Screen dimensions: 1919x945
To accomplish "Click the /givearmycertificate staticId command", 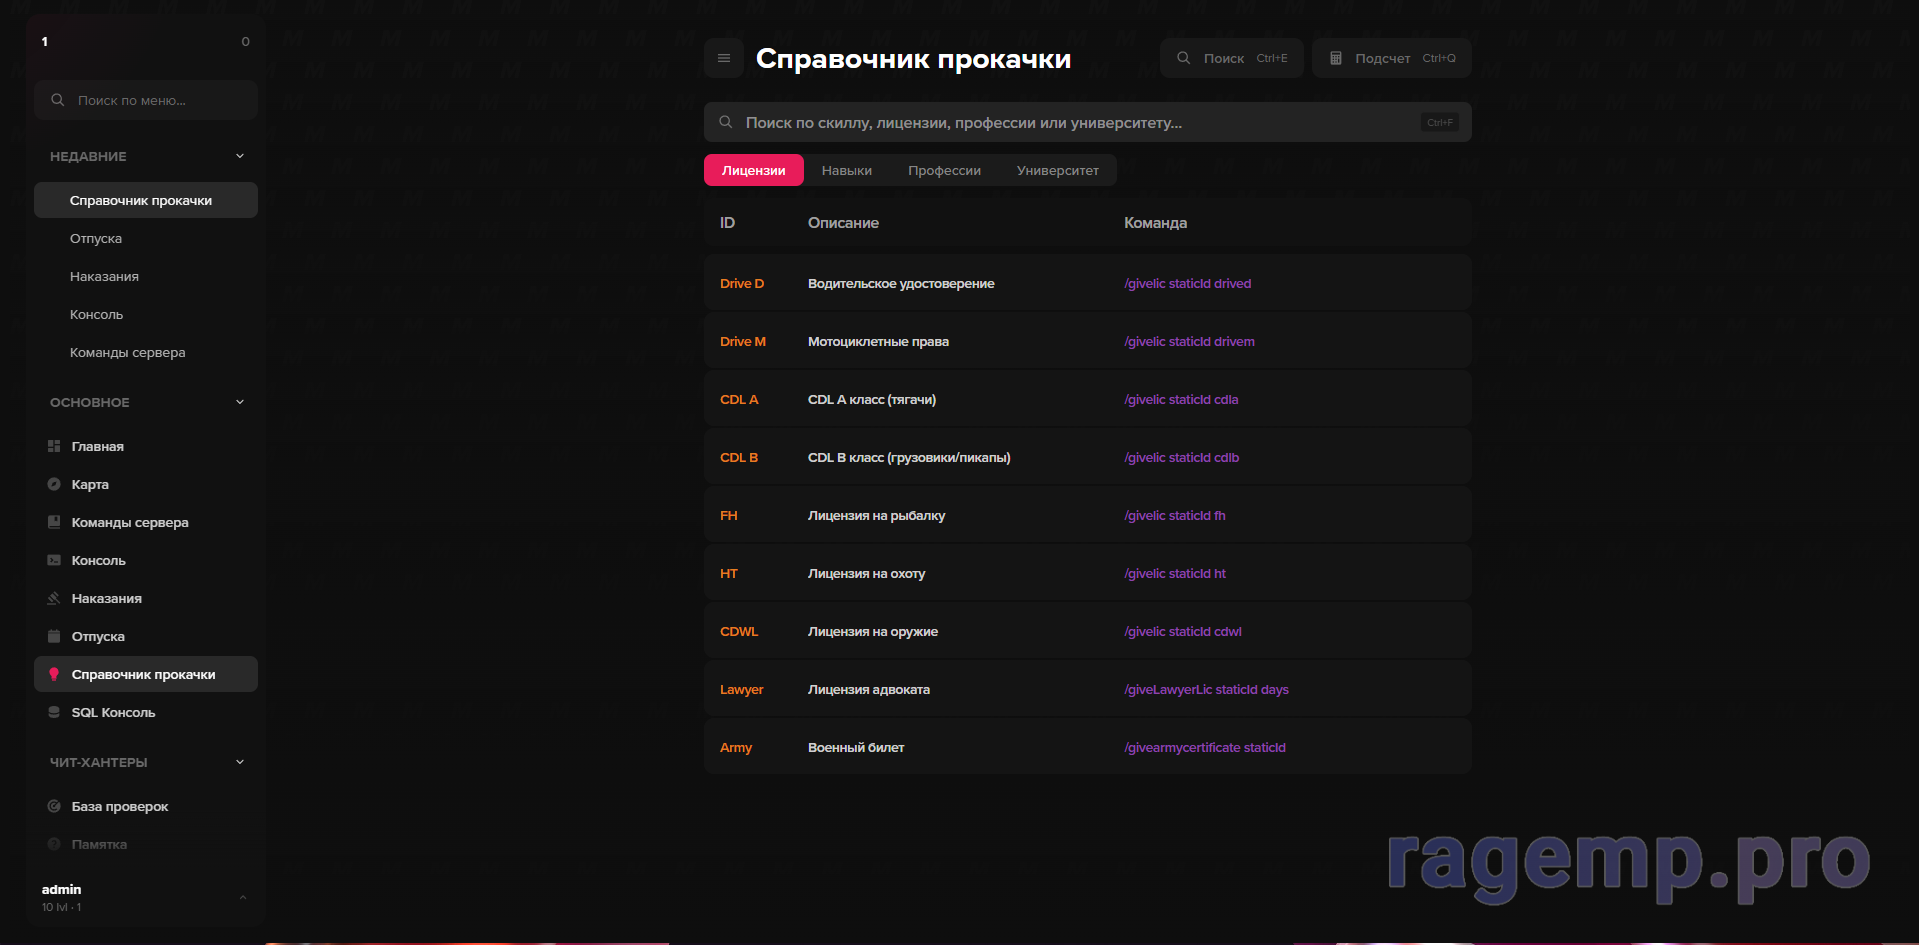I will [1205, 748].
